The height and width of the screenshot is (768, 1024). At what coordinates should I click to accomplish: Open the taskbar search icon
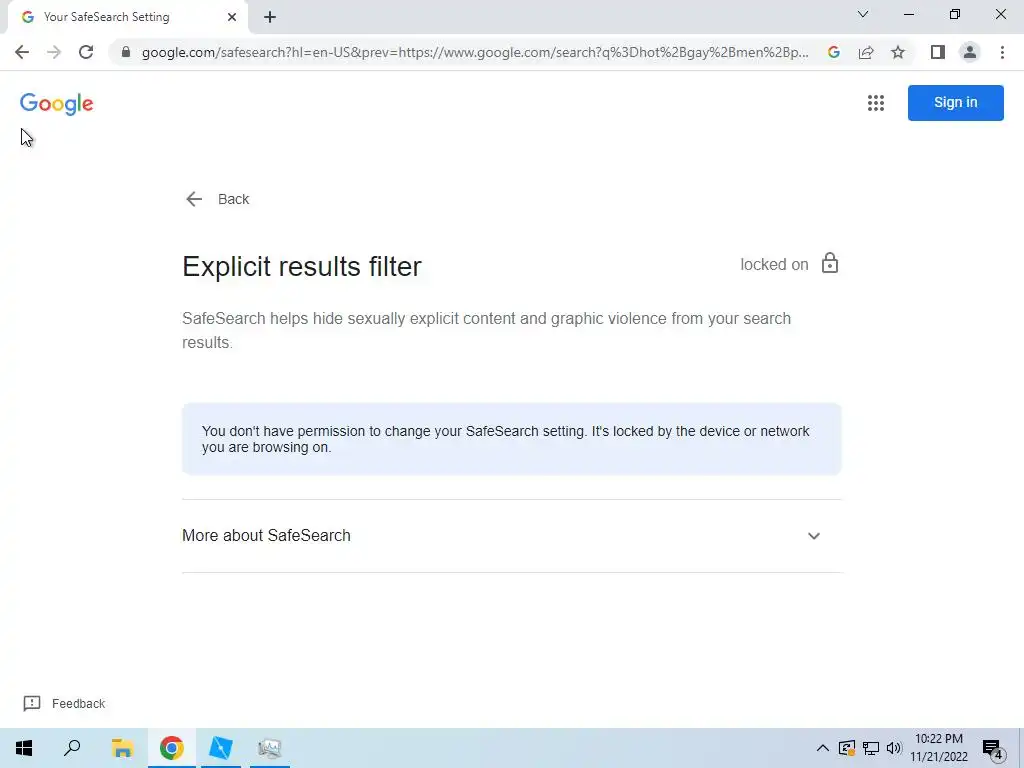click(x=72, y=748)
